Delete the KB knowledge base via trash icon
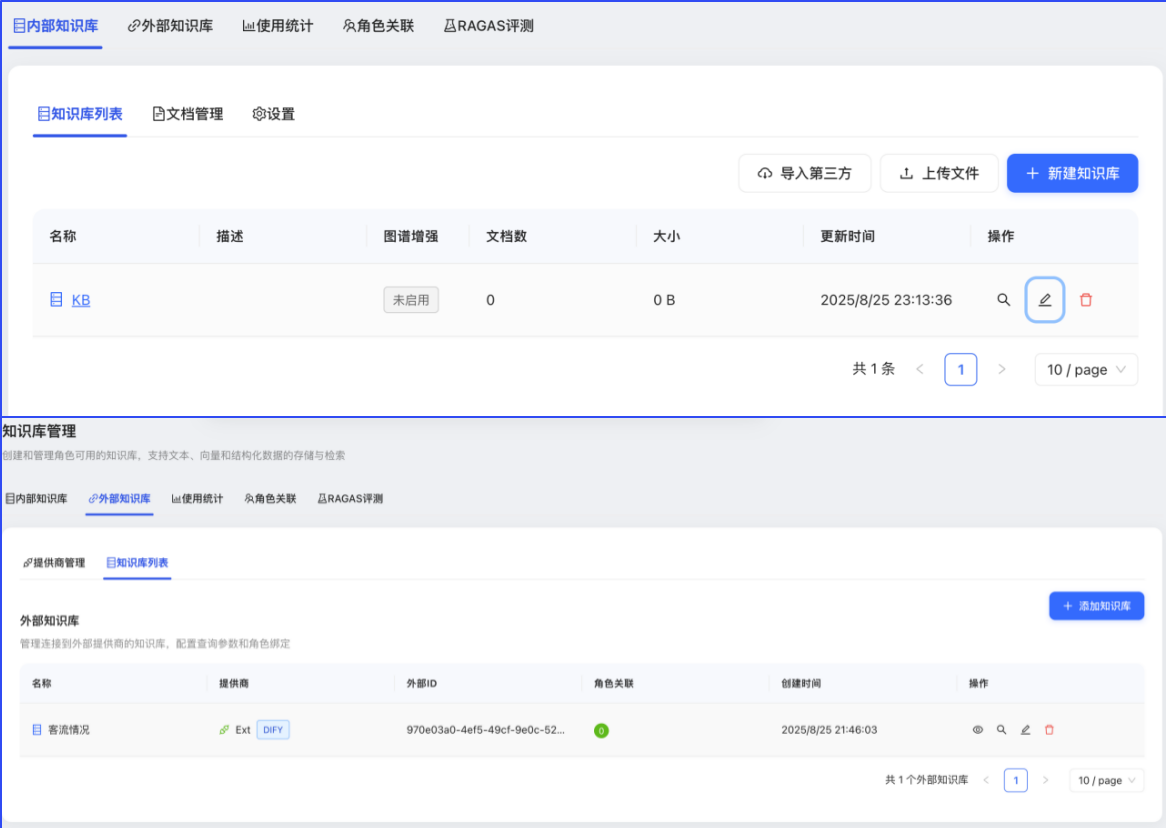Viewport: 1166px width, 828px height. pos(1086,300)
